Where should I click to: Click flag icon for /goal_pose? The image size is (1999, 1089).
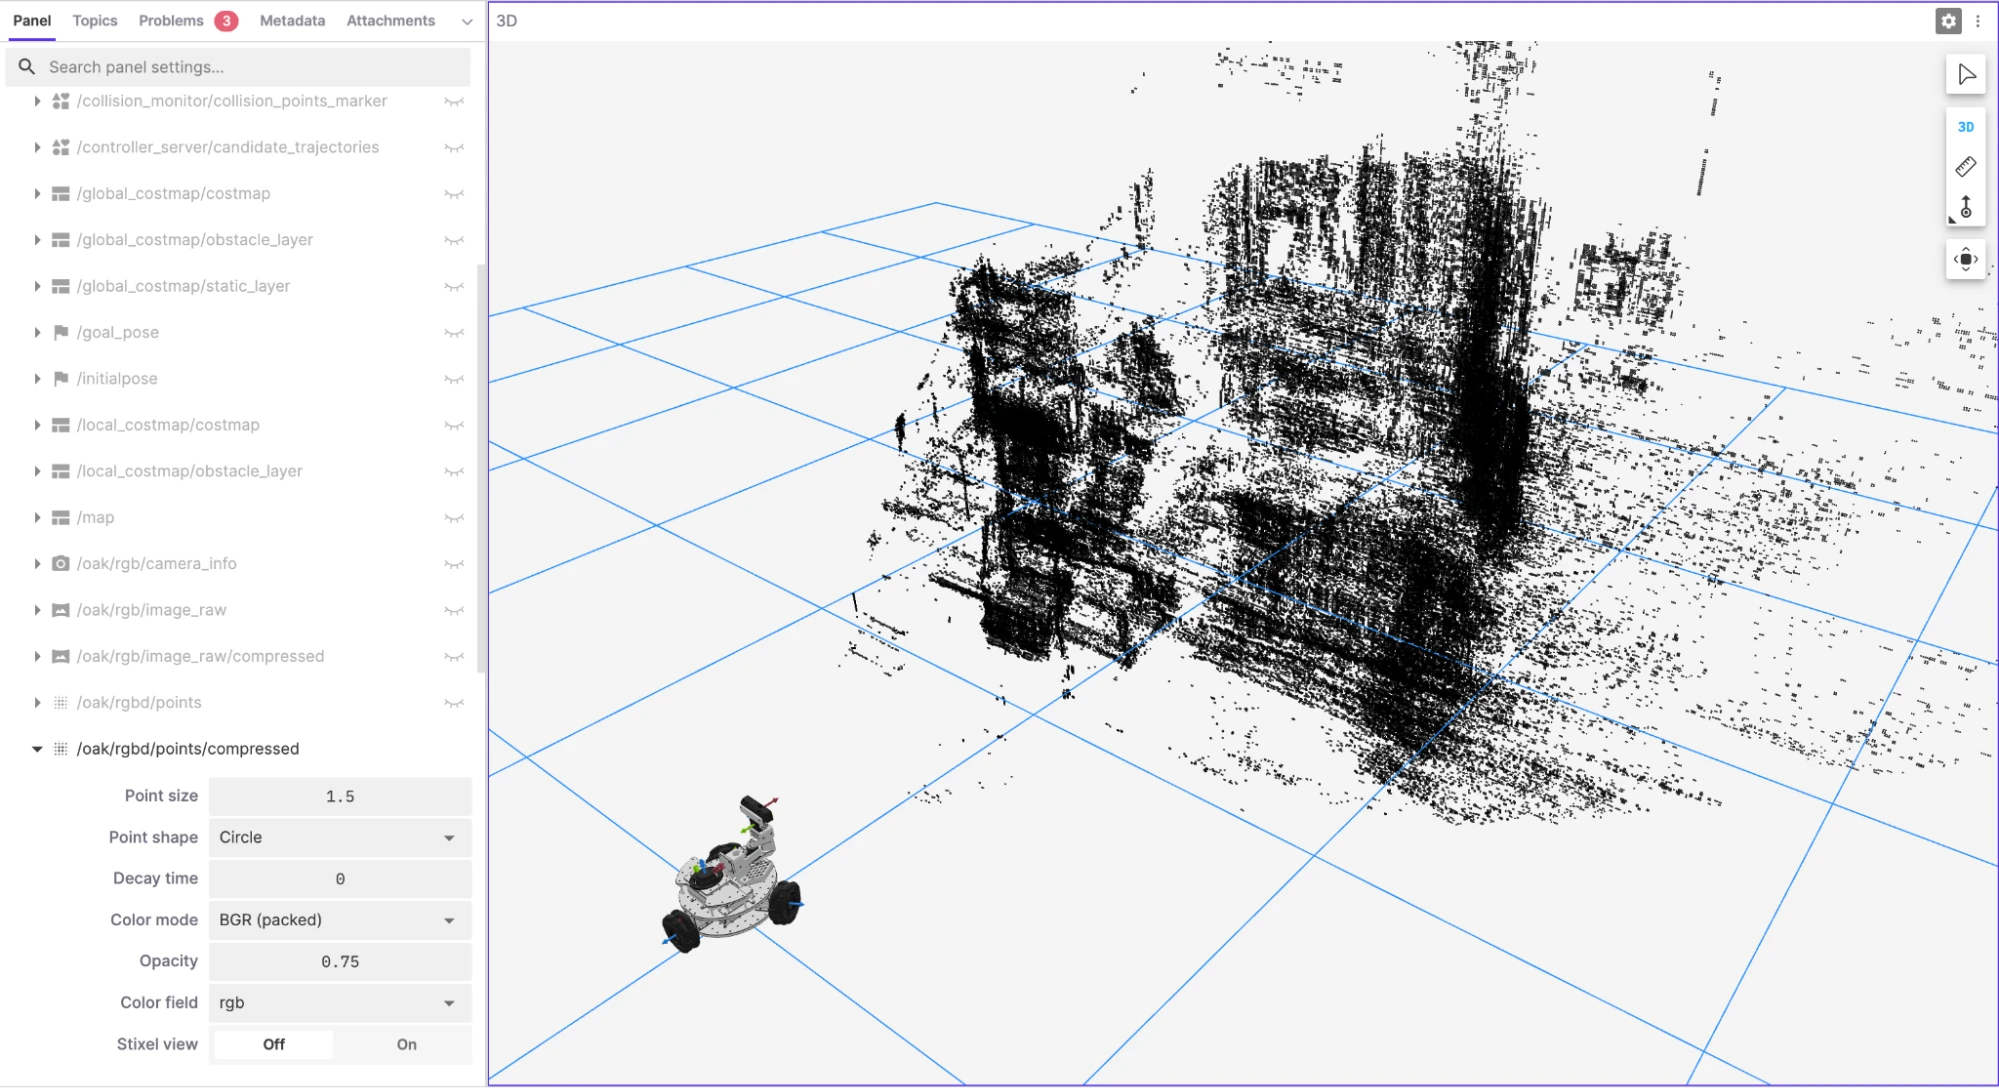(x=61, y=332)
